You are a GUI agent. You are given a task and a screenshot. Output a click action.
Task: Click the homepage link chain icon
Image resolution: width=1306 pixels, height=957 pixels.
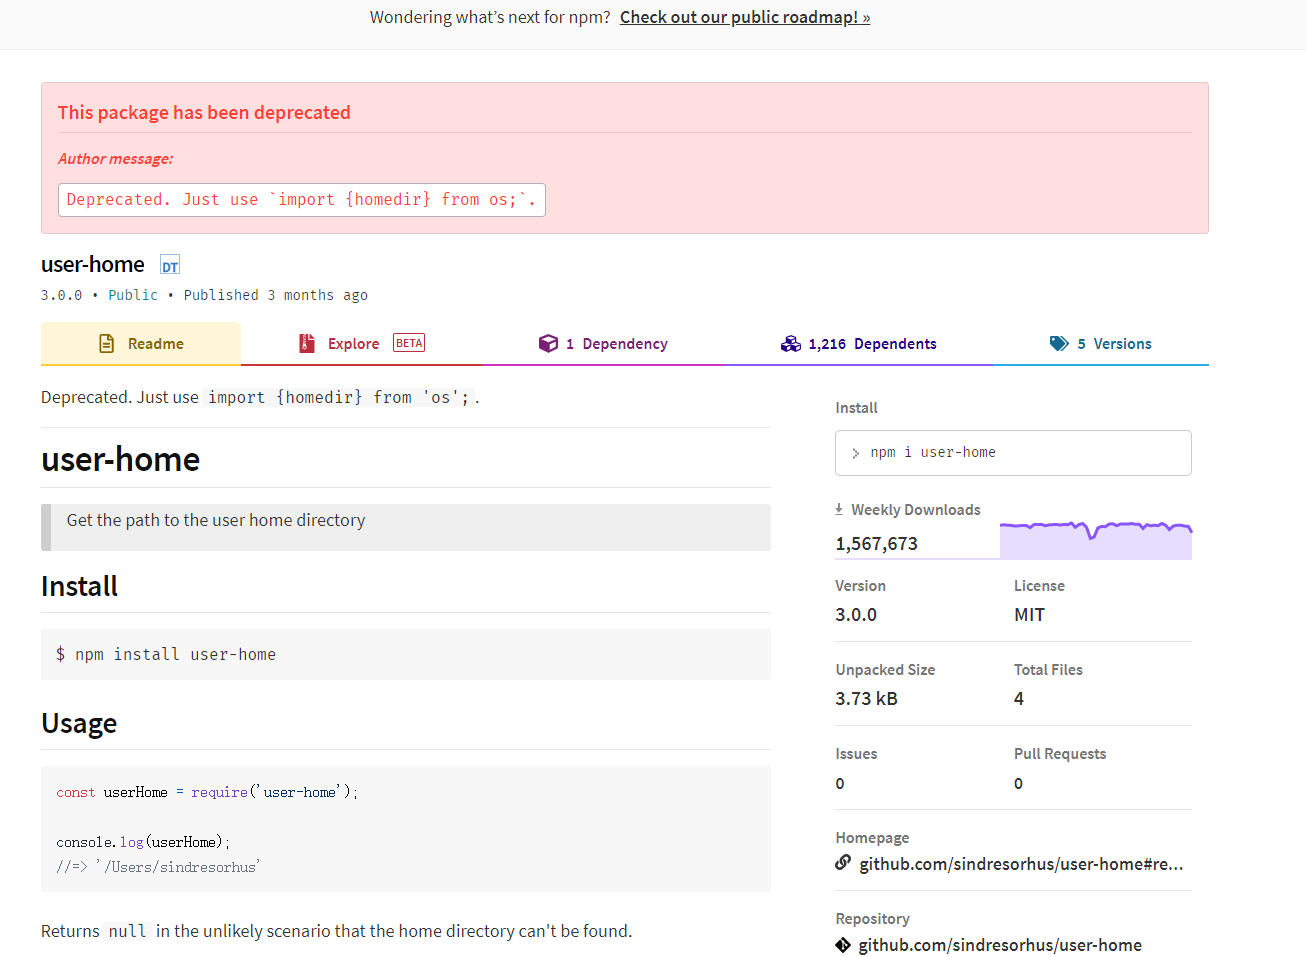pyautogui.click(x=843, y=863)
